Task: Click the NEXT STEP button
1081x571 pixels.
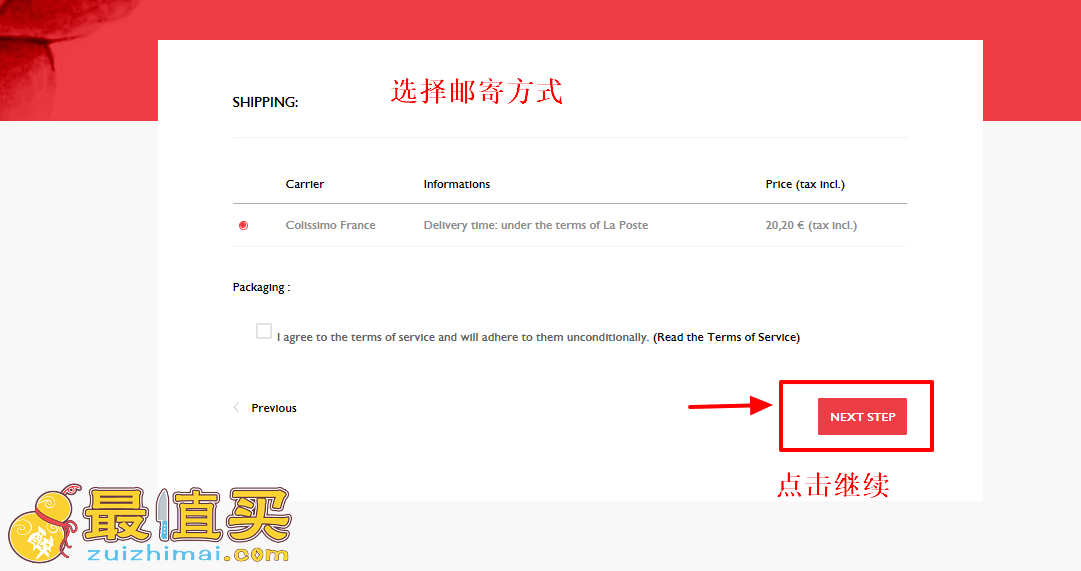Action: (862, 417)
